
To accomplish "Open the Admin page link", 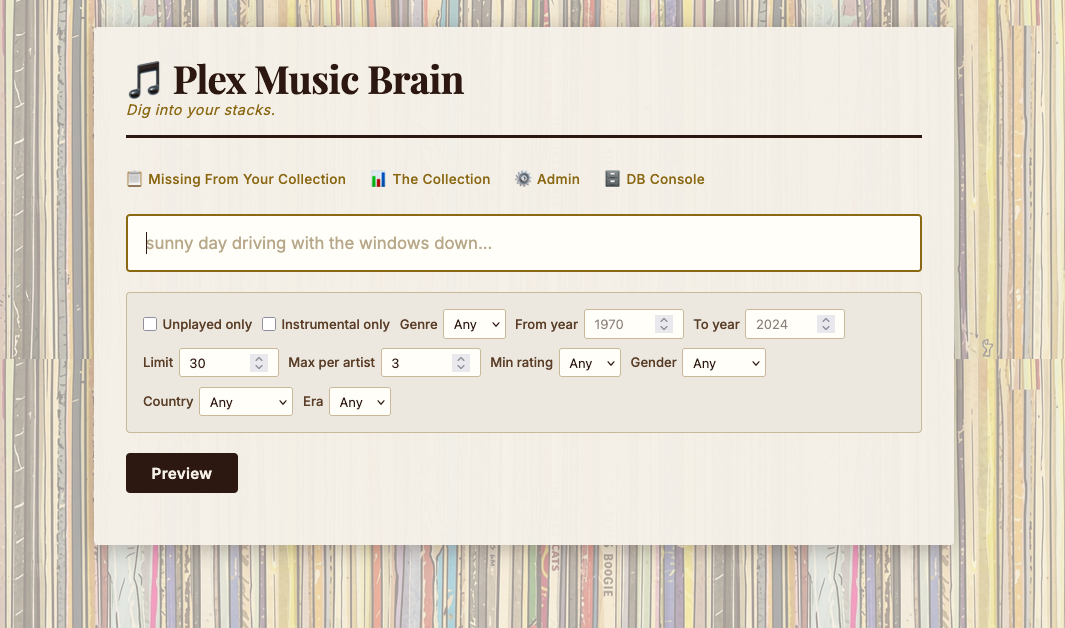I will [x=558, y=179].
